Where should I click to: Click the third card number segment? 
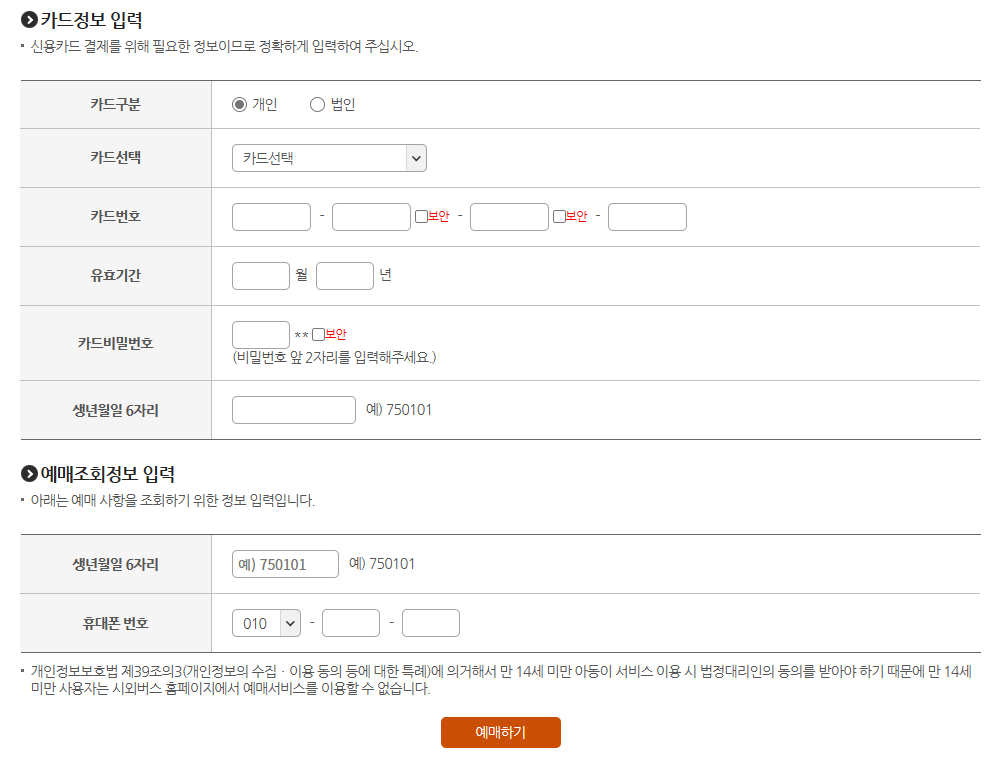click(508, 216)
